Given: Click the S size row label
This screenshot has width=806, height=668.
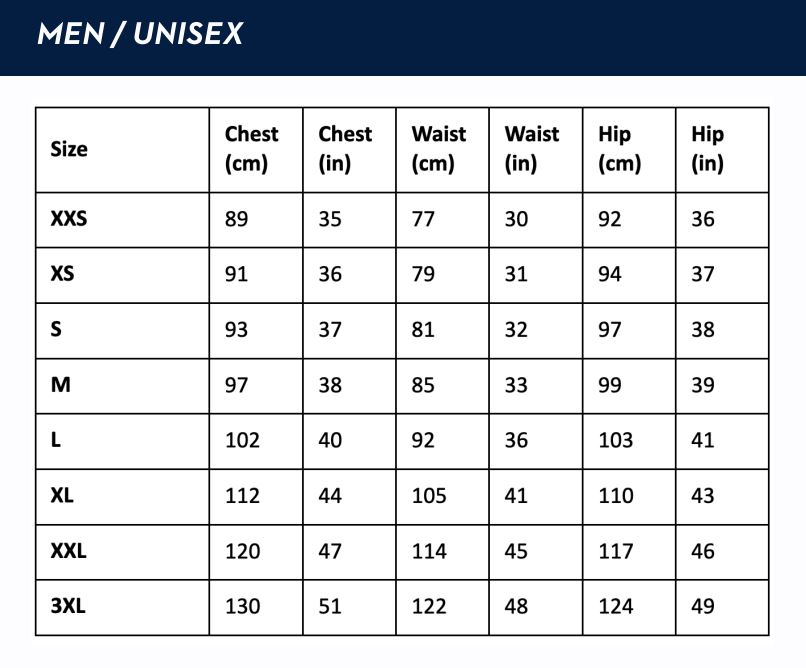Looking at the screenshot, I should pyautogui.click(x=56, y=329).
